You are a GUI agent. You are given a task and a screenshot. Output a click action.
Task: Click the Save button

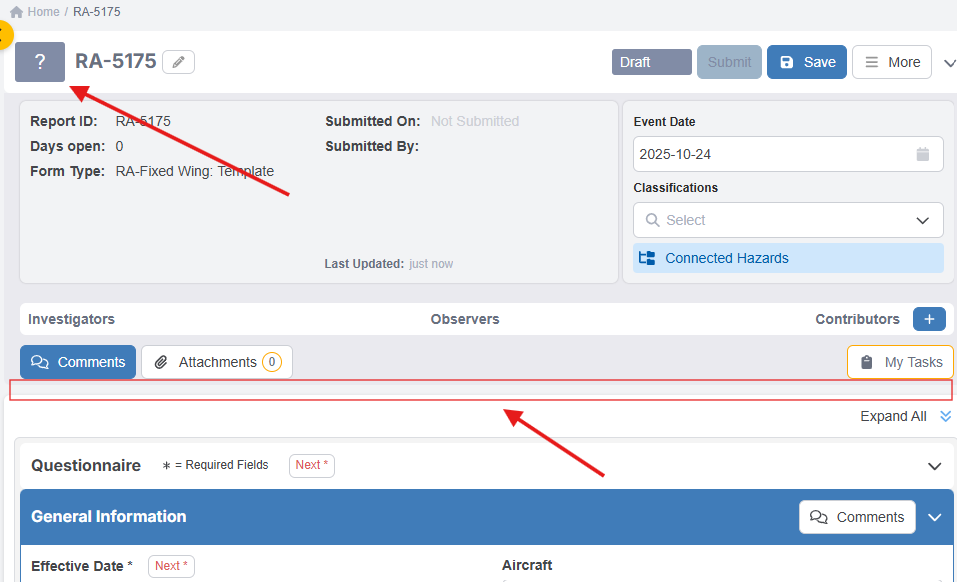pyautogui.click(x=807, y=62)
